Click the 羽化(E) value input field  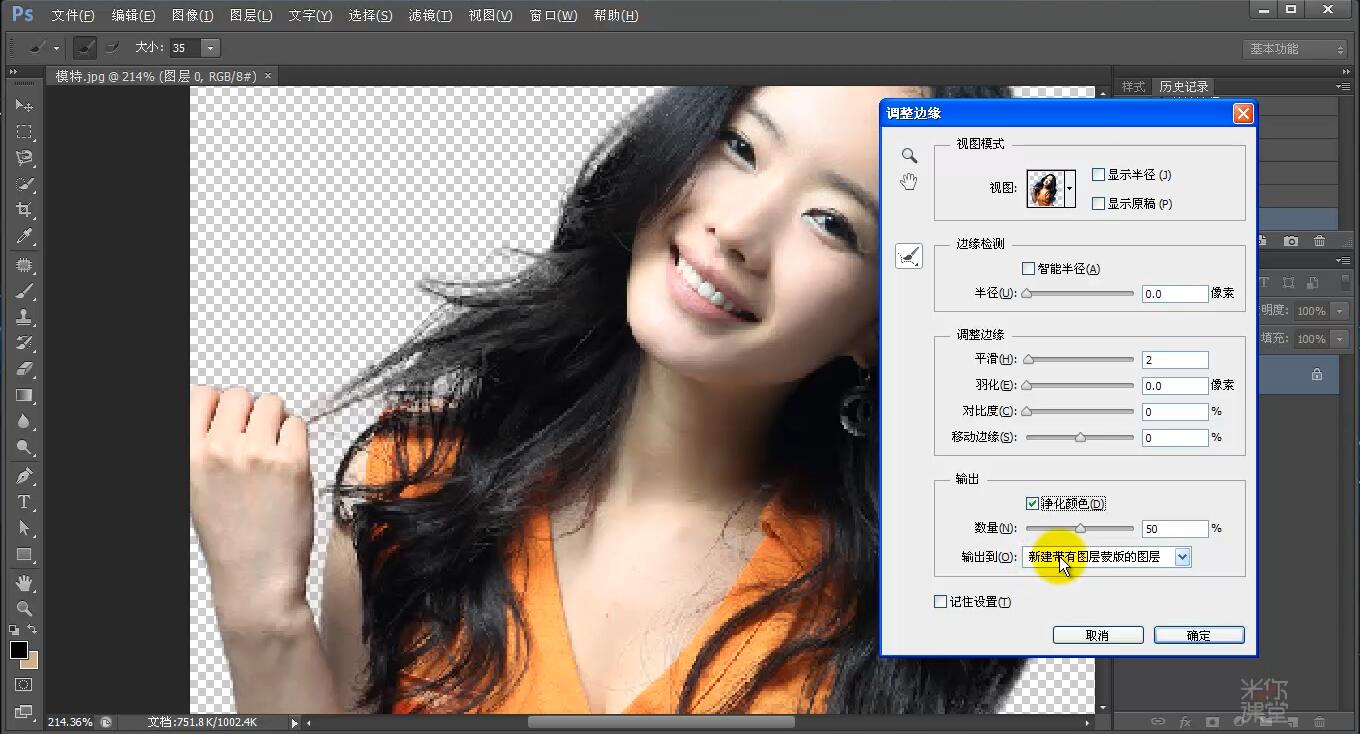point(1174,385)
